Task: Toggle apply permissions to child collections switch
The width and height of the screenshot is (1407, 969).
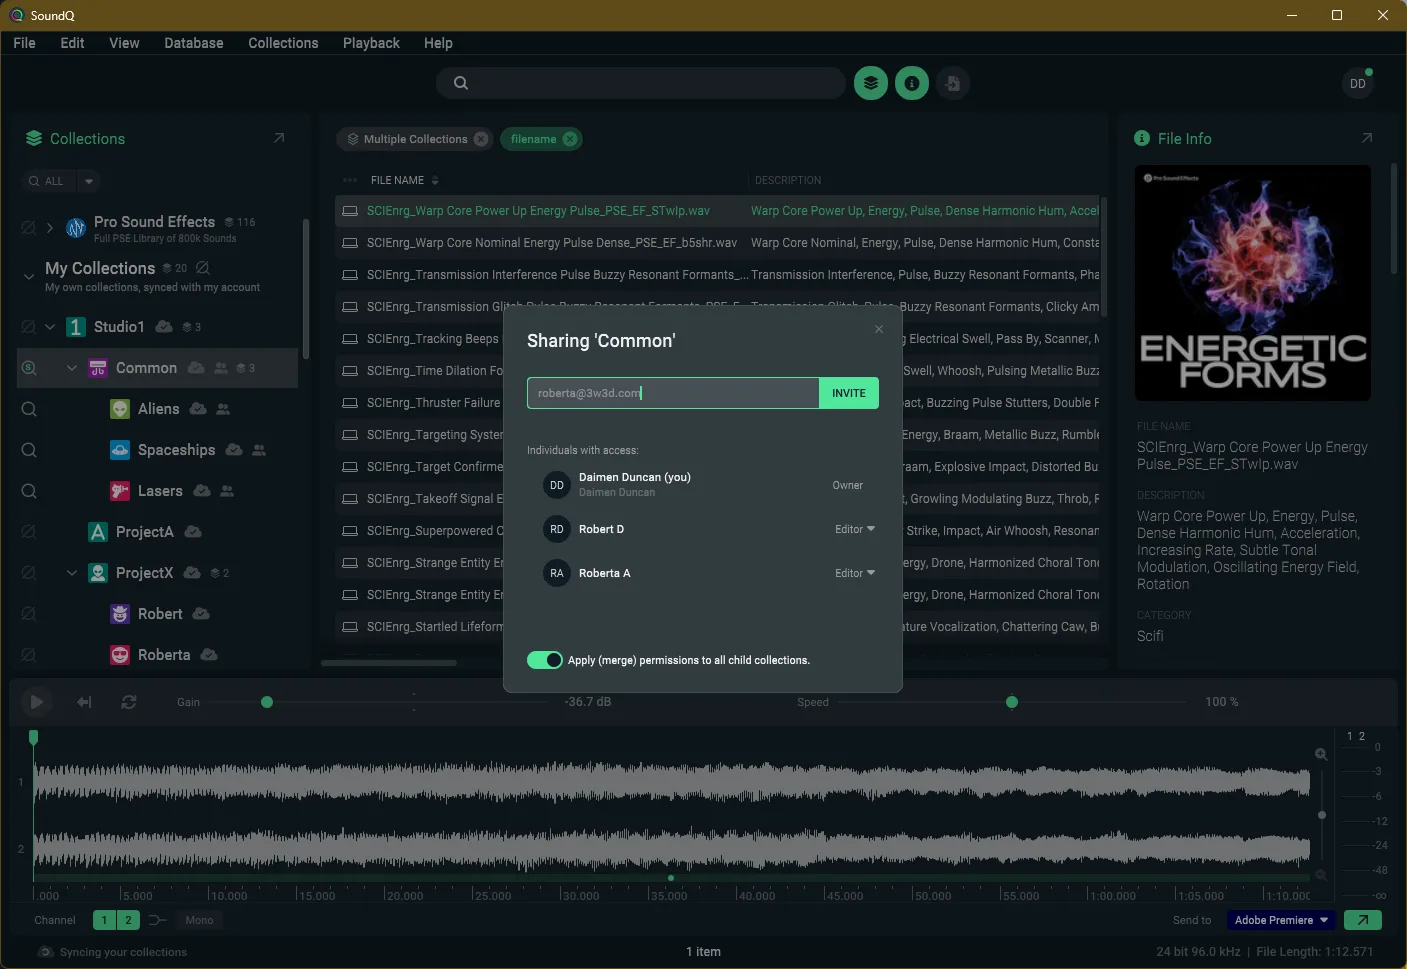Action: pos(545,660)
